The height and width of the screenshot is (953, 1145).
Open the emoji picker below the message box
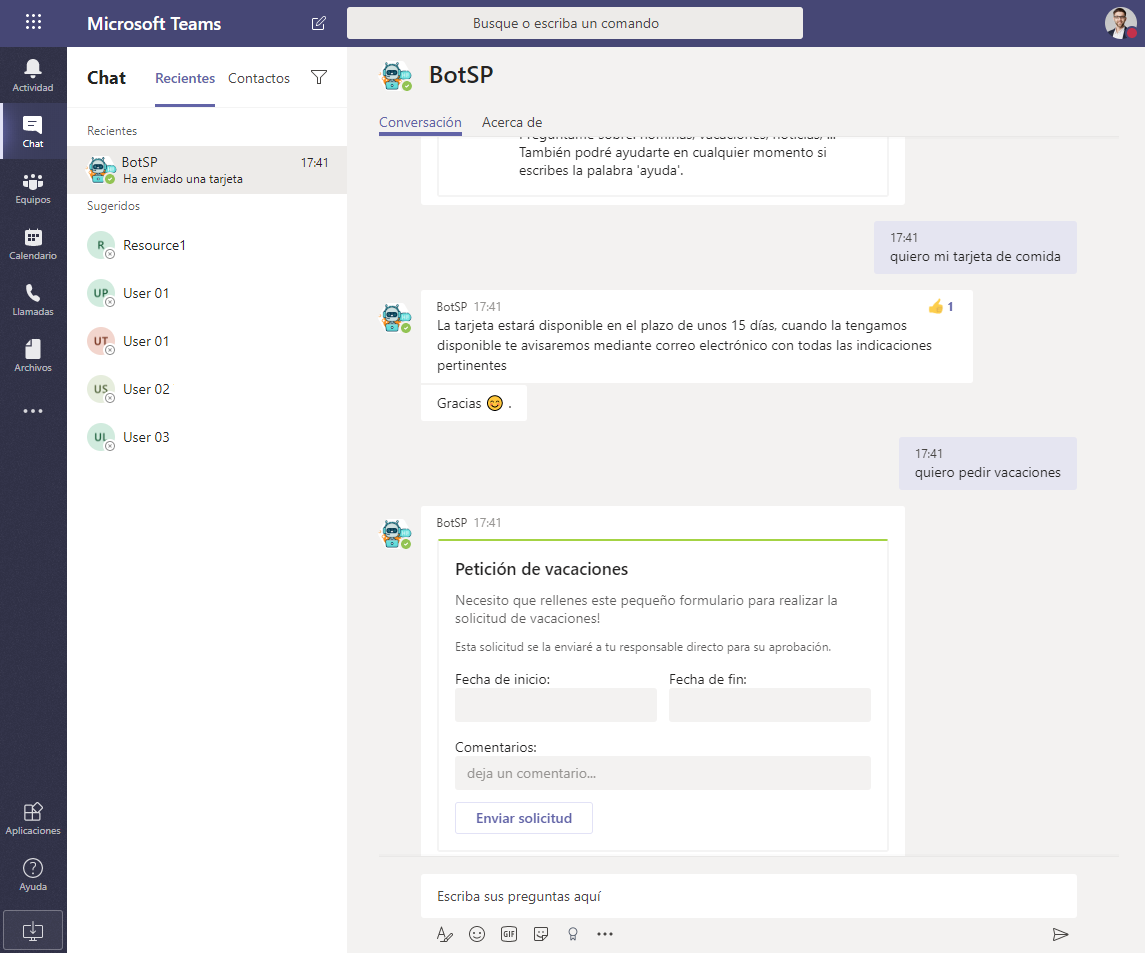477,933
